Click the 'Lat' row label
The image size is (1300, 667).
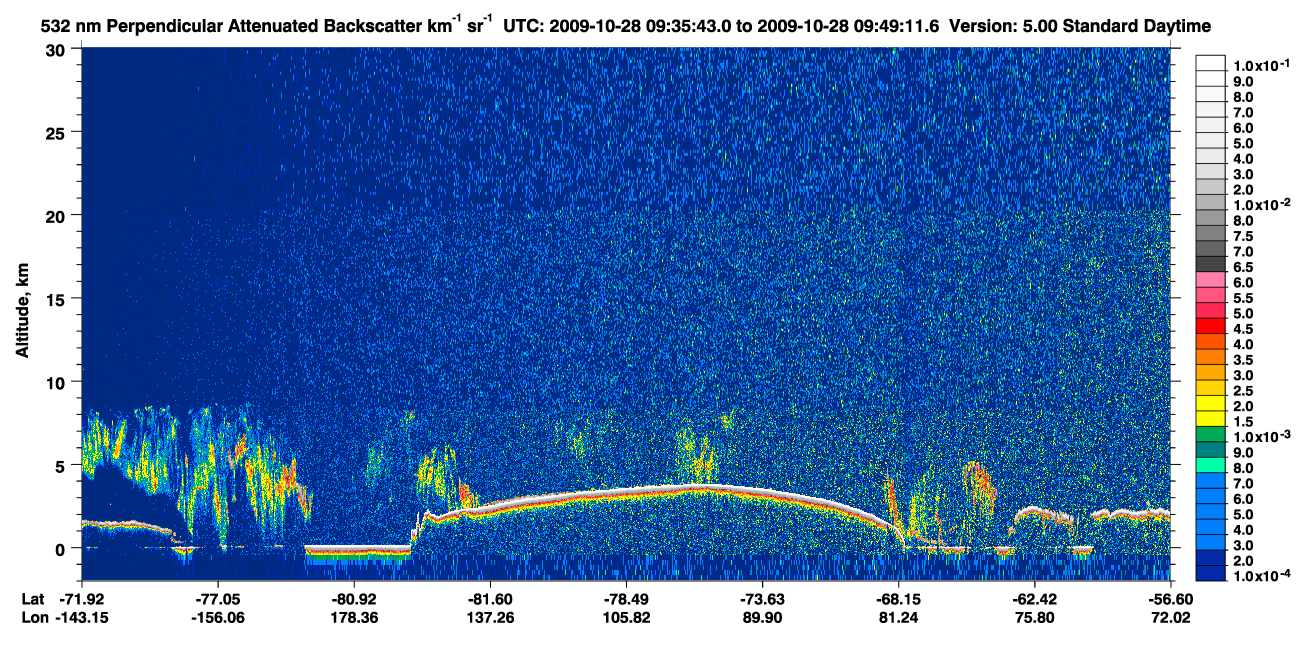32,599
